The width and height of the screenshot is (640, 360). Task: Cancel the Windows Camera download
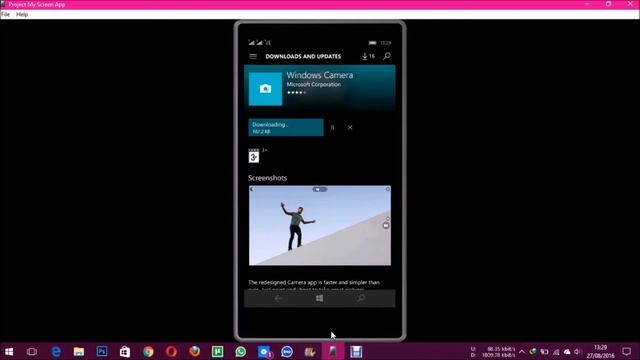[x=350, y=127]
